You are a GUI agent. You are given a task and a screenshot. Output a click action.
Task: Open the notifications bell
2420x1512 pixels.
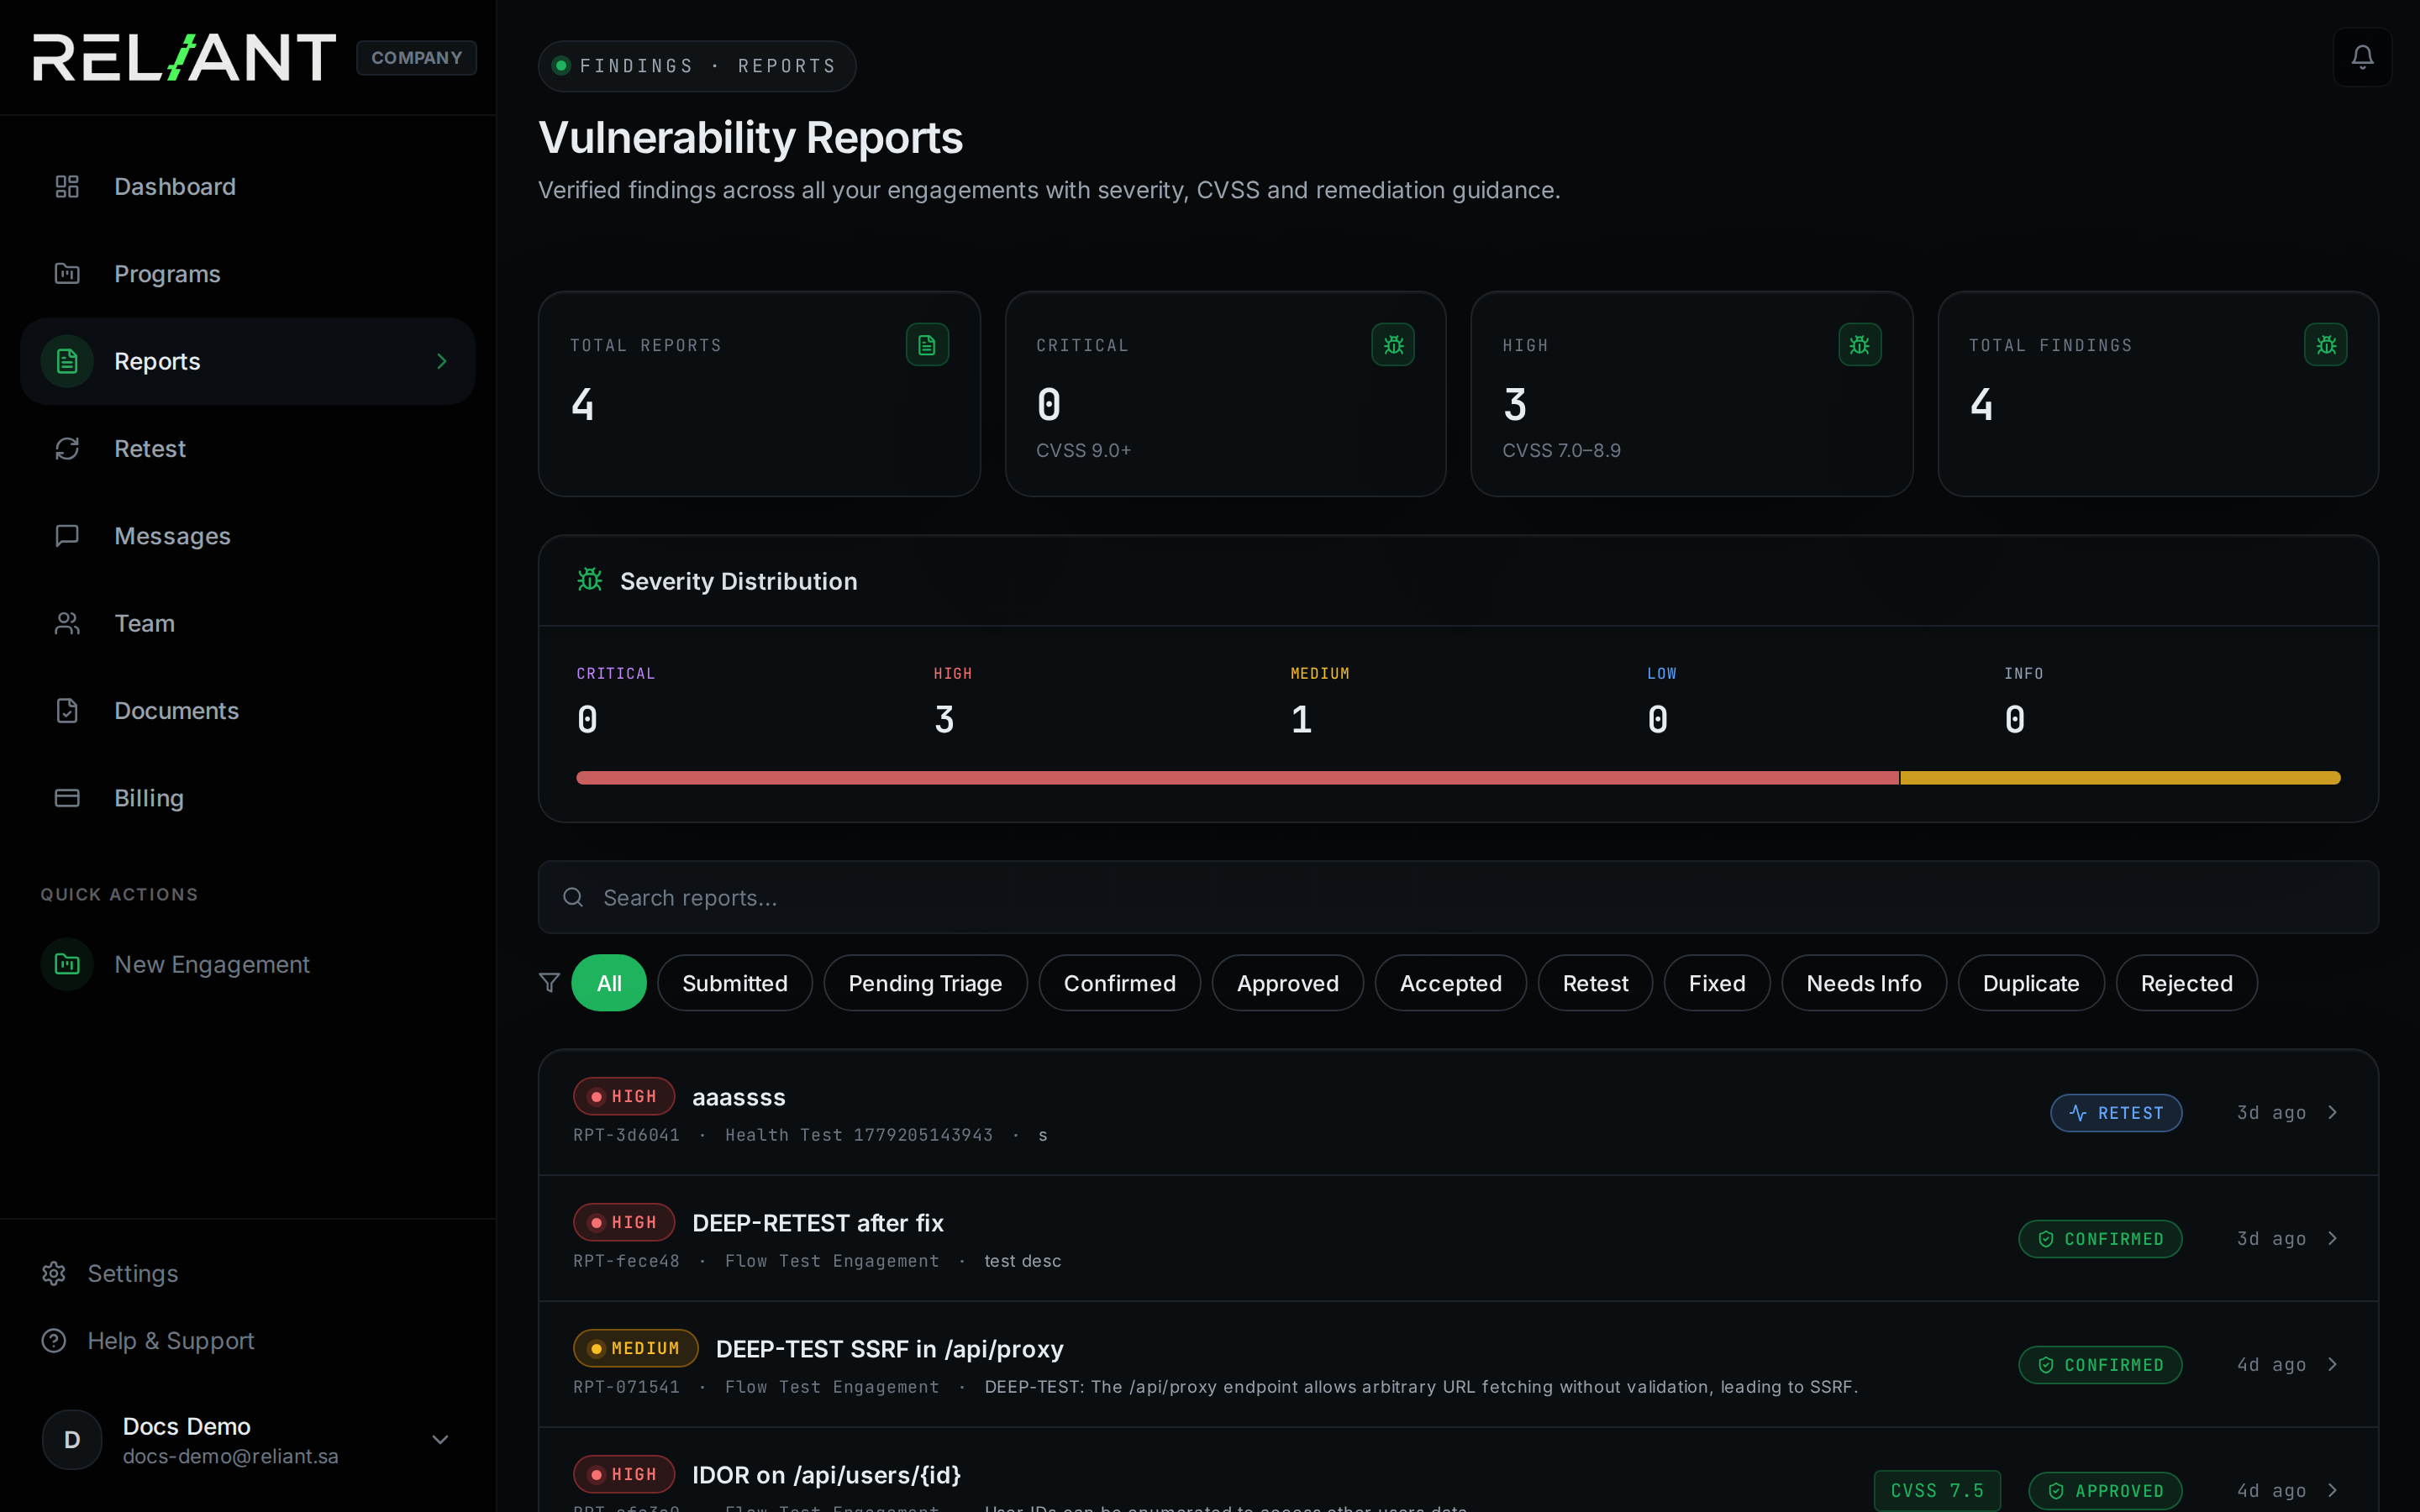2362,57
